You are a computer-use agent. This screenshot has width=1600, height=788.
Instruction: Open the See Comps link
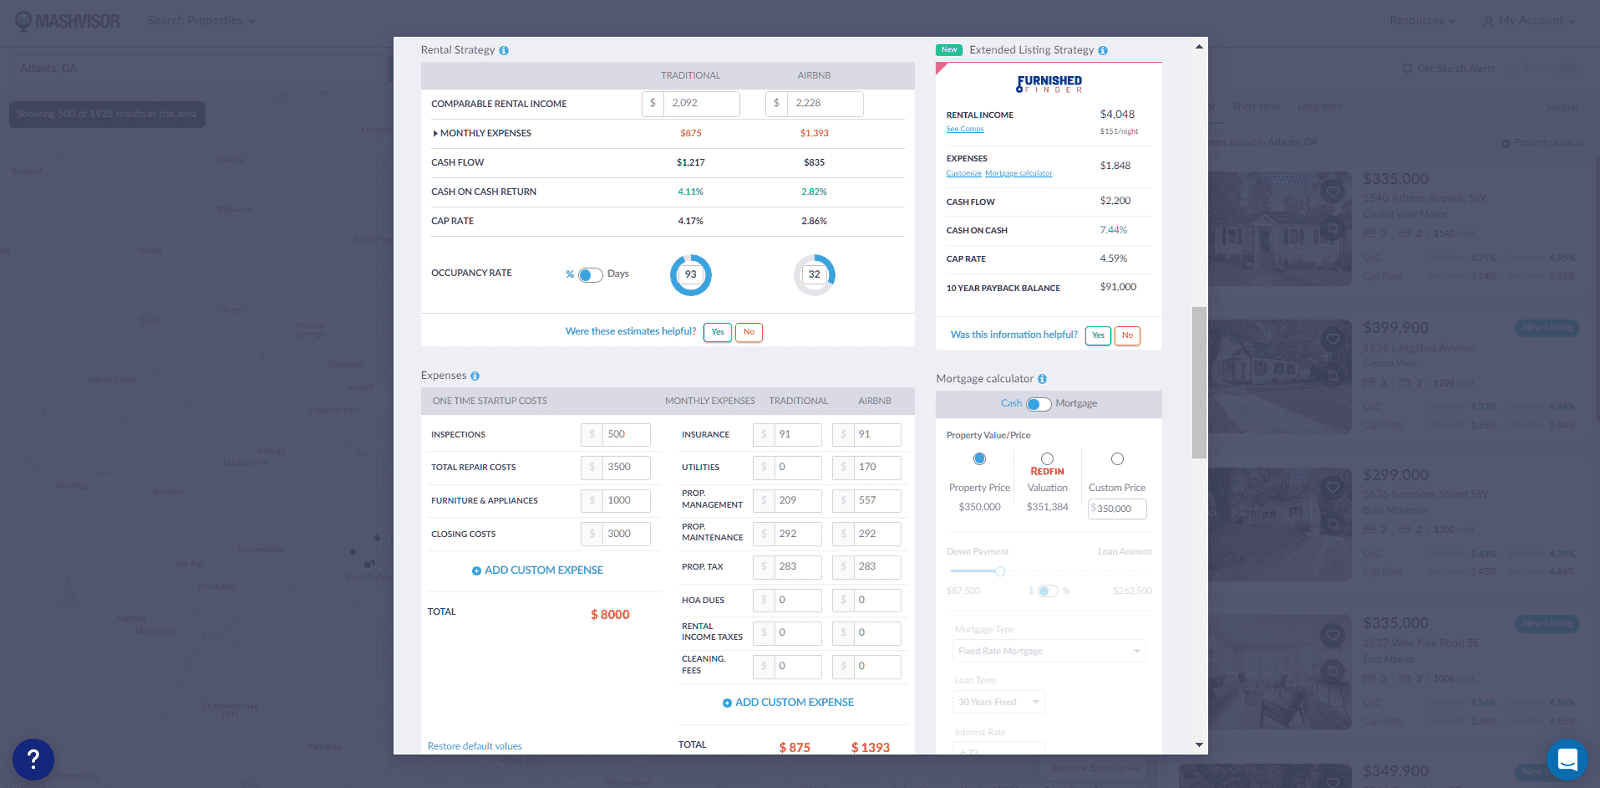point(965,129)
